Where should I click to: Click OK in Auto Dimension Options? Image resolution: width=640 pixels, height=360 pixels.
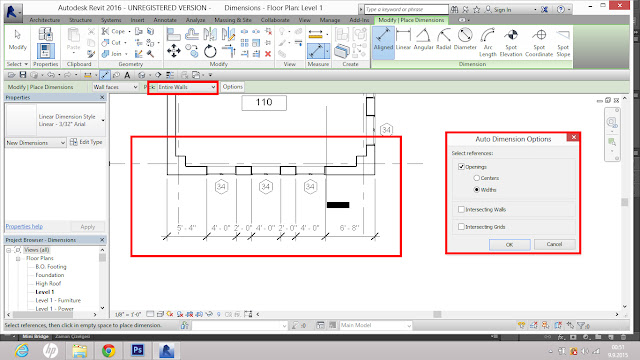[509, 244]
